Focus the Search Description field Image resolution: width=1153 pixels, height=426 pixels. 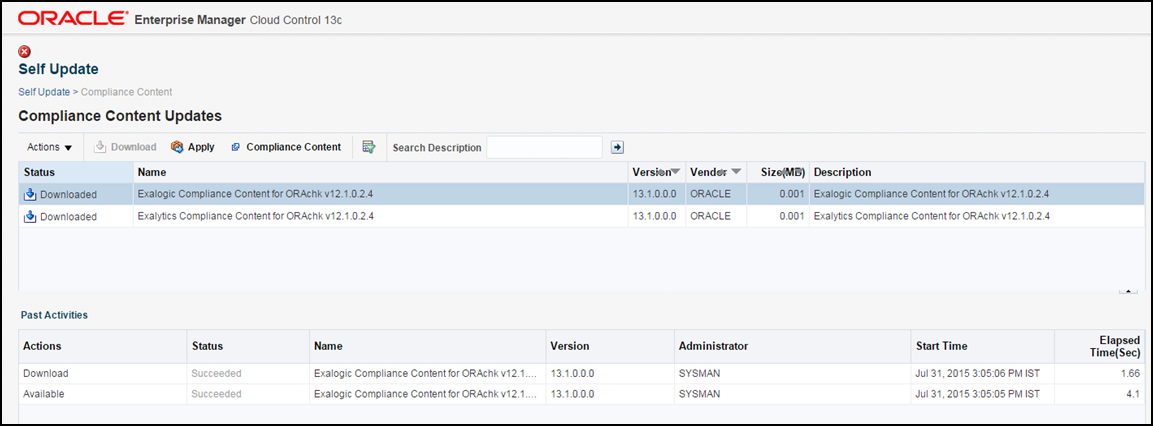click(544, 147)
